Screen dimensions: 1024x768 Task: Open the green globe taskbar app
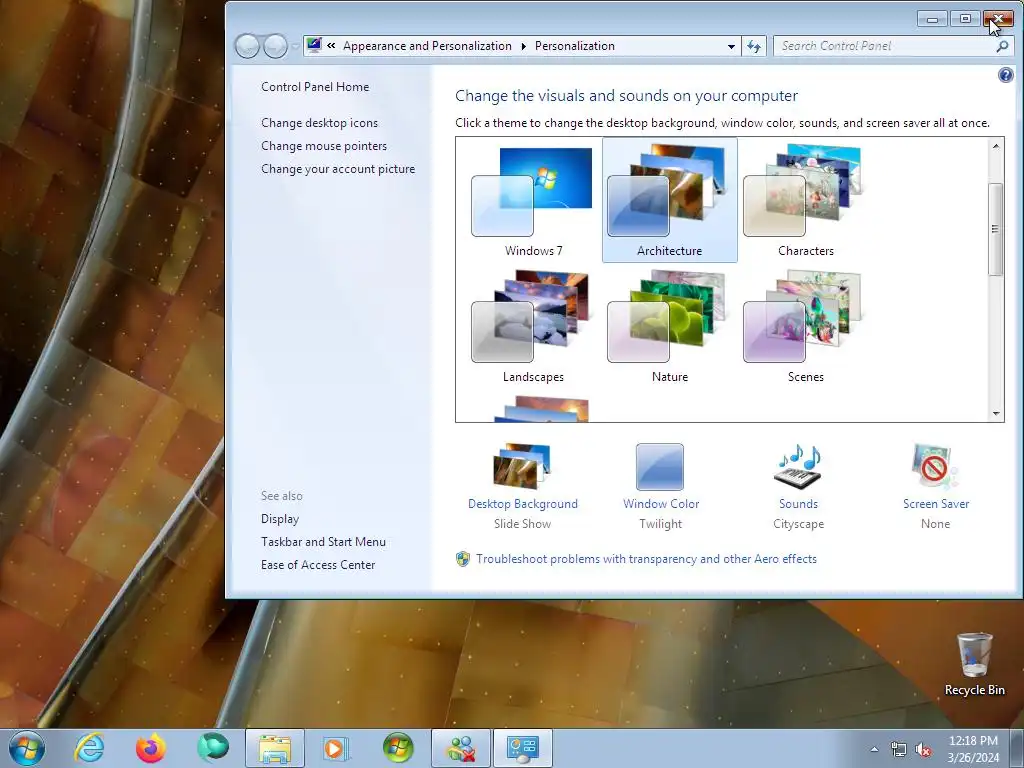click(x=213, y=748)
